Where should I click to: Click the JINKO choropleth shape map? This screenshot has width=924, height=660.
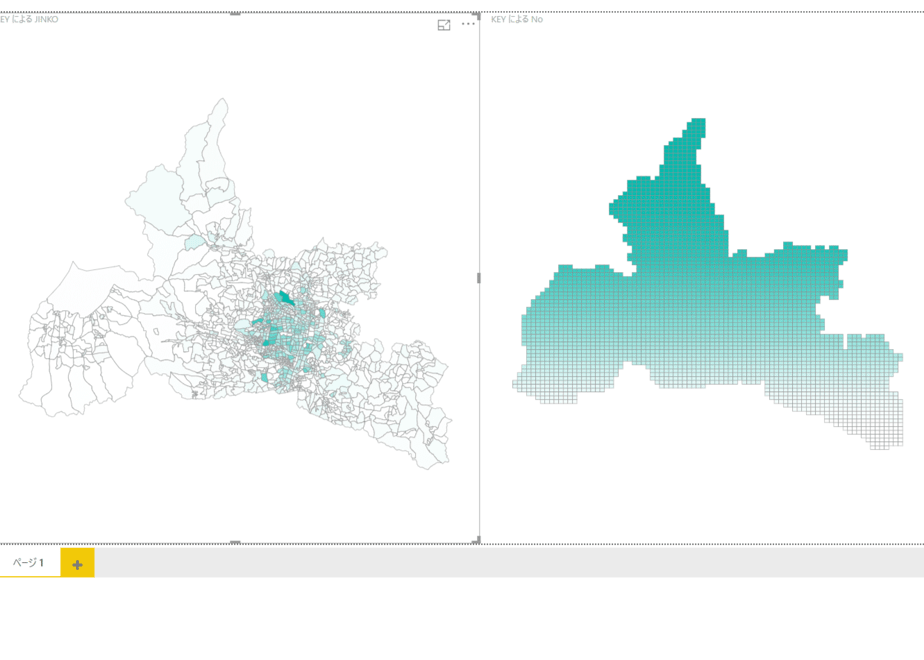click(236, 284)
